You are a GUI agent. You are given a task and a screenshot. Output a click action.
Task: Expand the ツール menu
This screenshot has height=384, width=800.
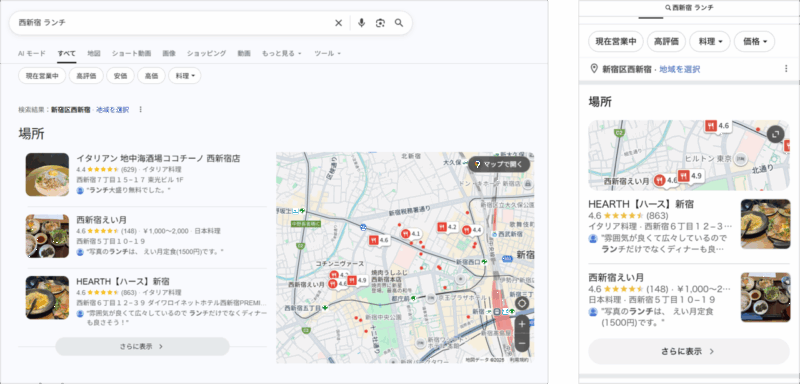(327, 53)
